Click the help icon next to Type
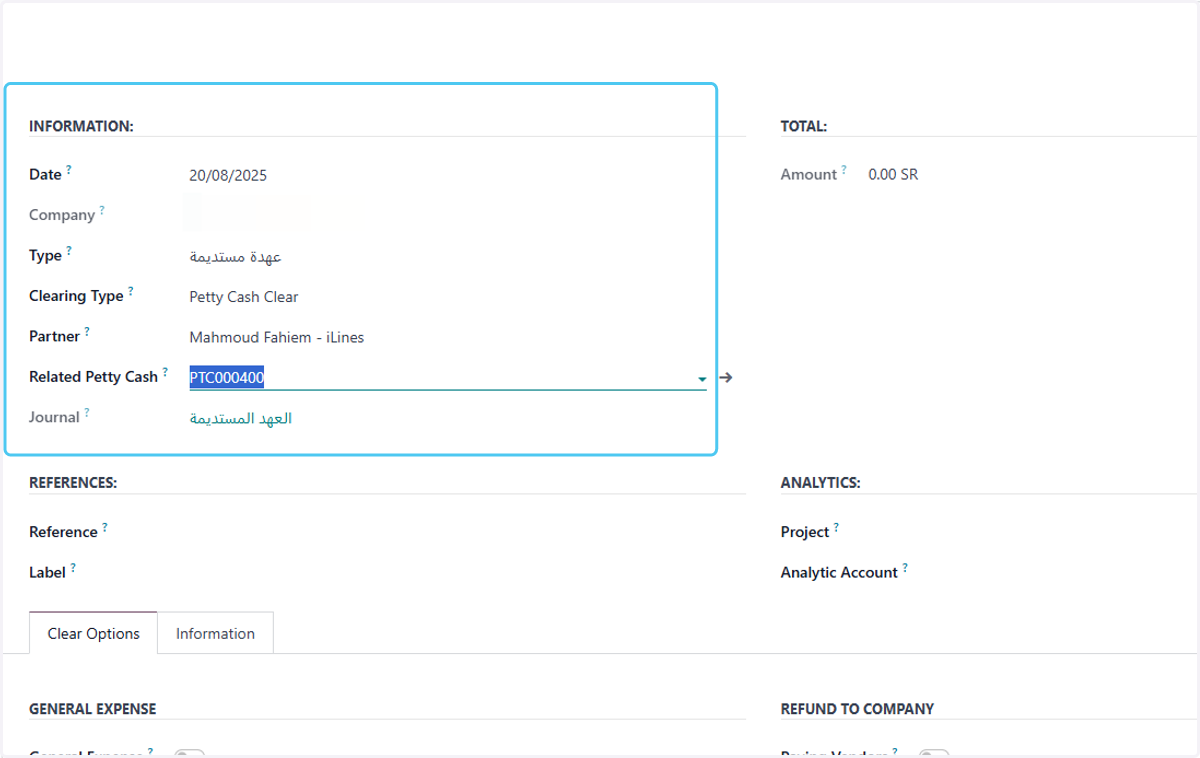The image size is (1200, 758). click(x=69, y=251)
